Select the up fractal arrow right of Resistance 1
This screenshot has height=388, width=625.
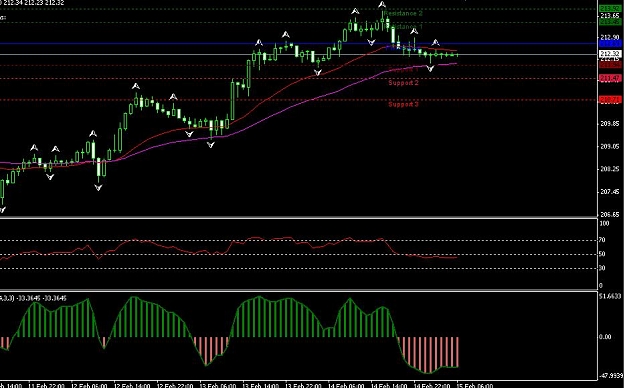[x=415, y=31]
